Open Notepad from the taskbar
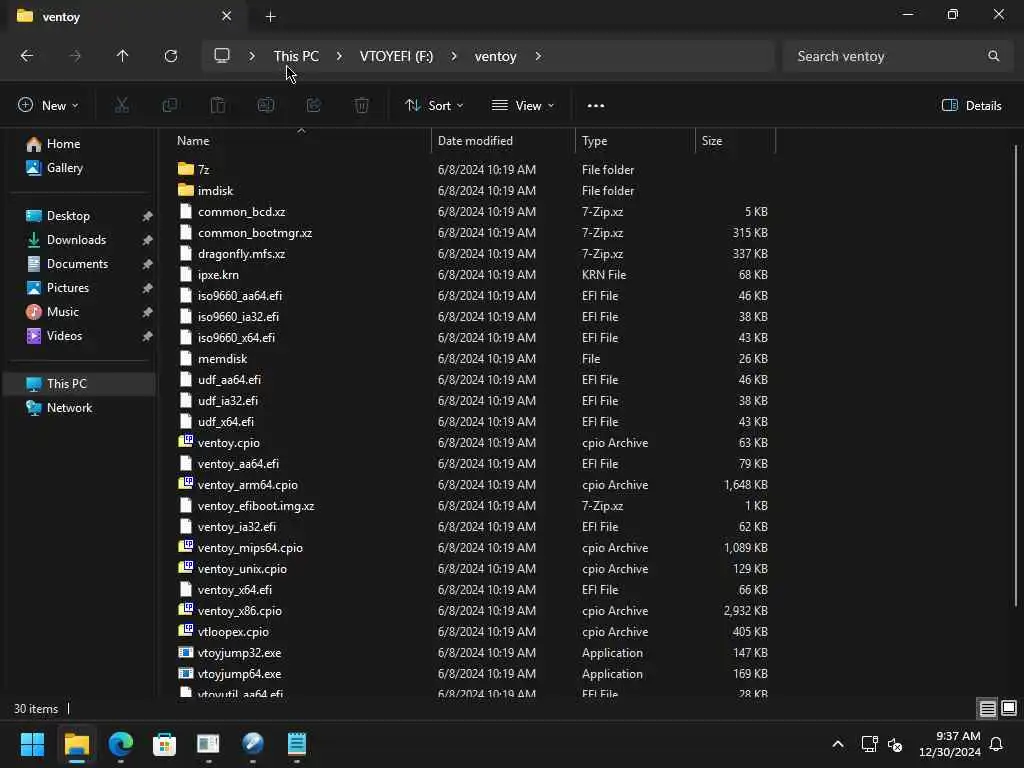 pyautogui.click(x=296, y=744)
